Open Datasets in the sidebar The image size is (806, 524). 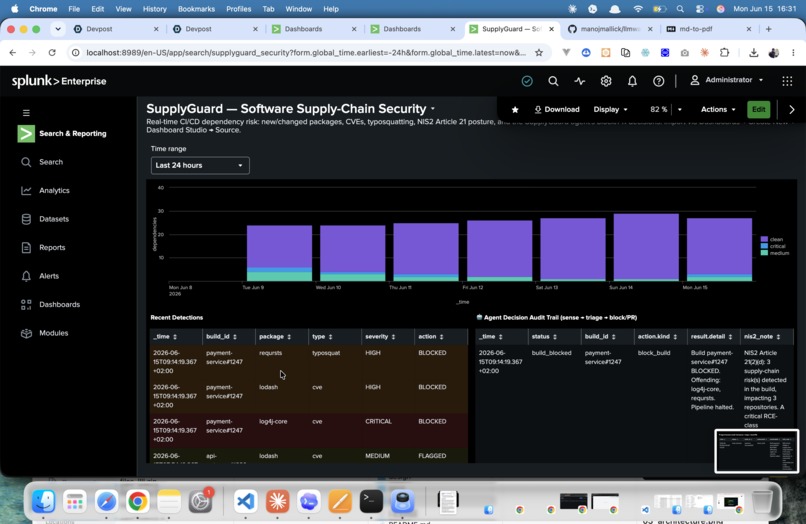point(54,219)
